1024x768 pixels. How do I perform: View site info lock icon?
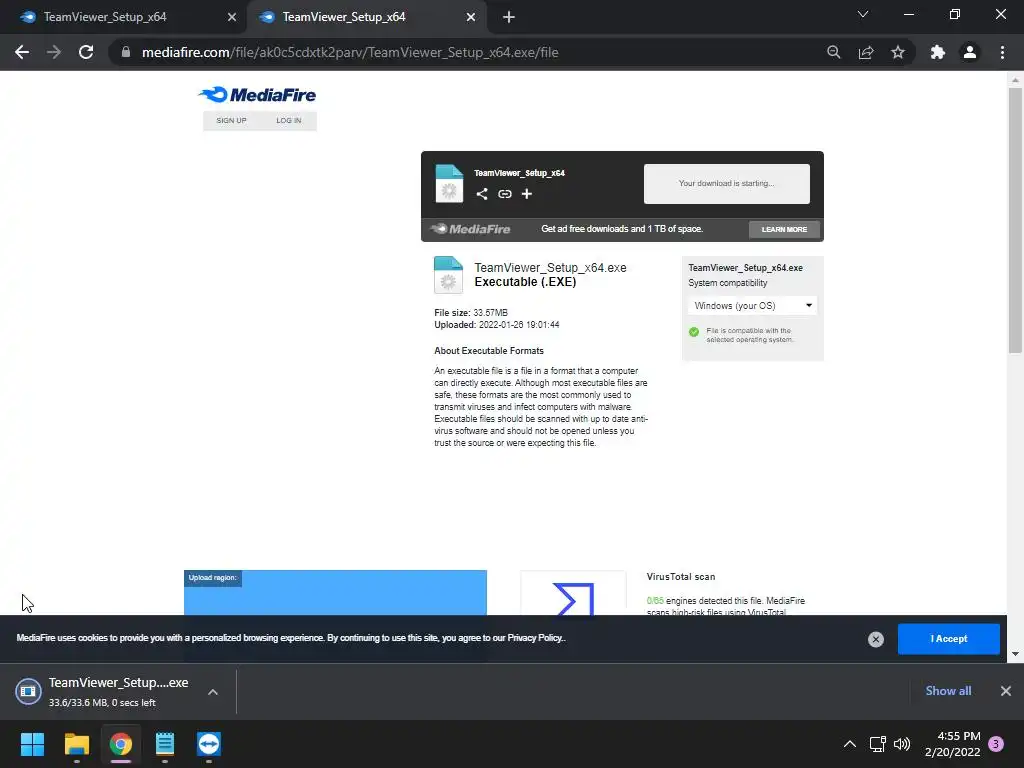click(125, 52)
